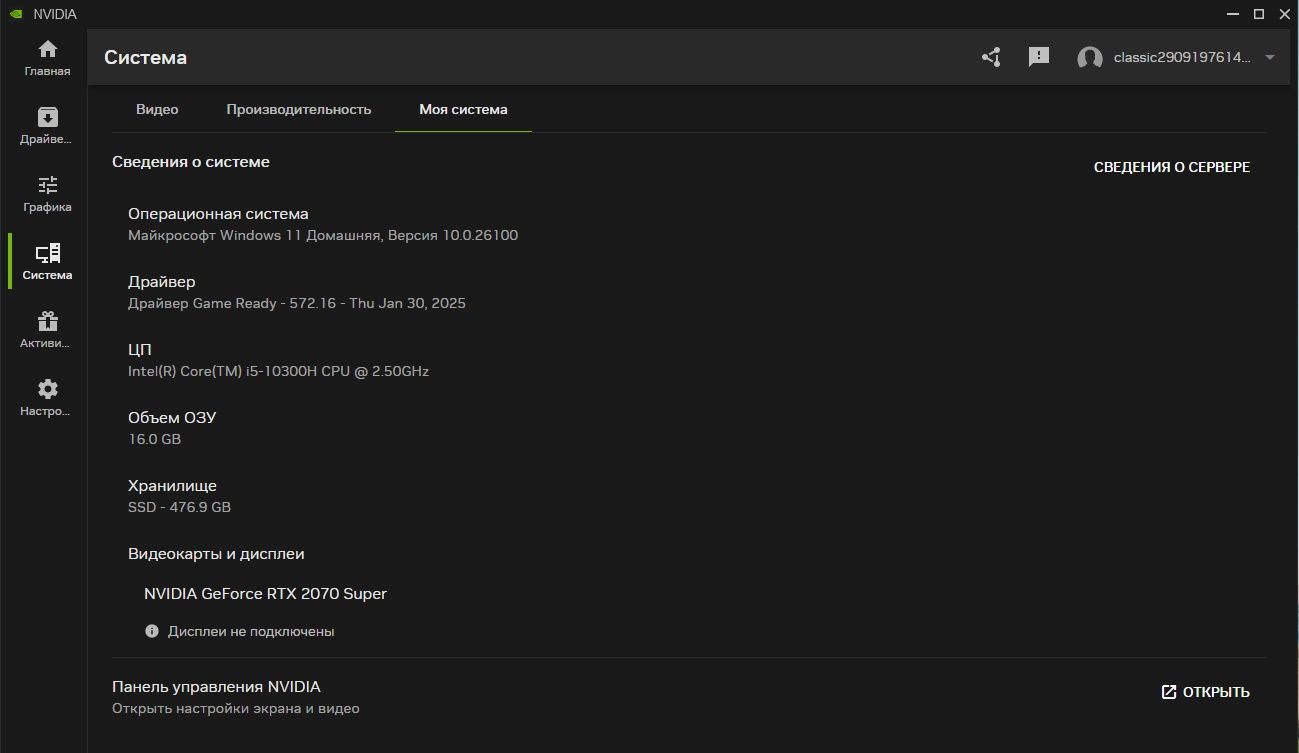The height and width of the screenshot is (753, 1299).
Task: Select the Система sidebar icon
Action: pyautogui.click(x=47, y=253)
